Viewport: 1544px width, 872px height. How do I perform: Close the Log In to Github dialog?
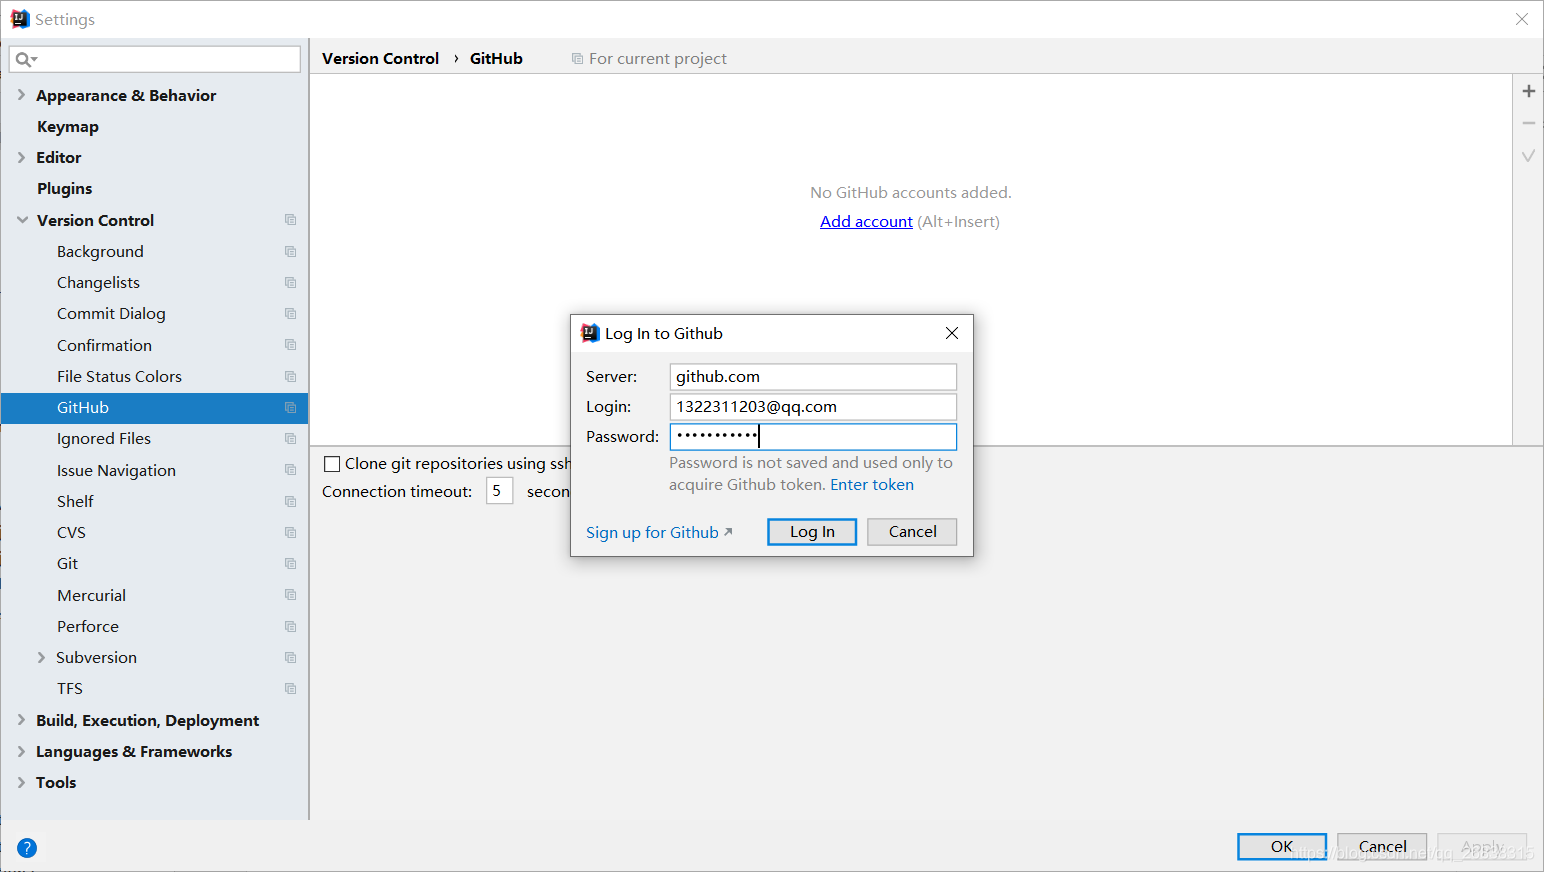[x=952, y=333]
